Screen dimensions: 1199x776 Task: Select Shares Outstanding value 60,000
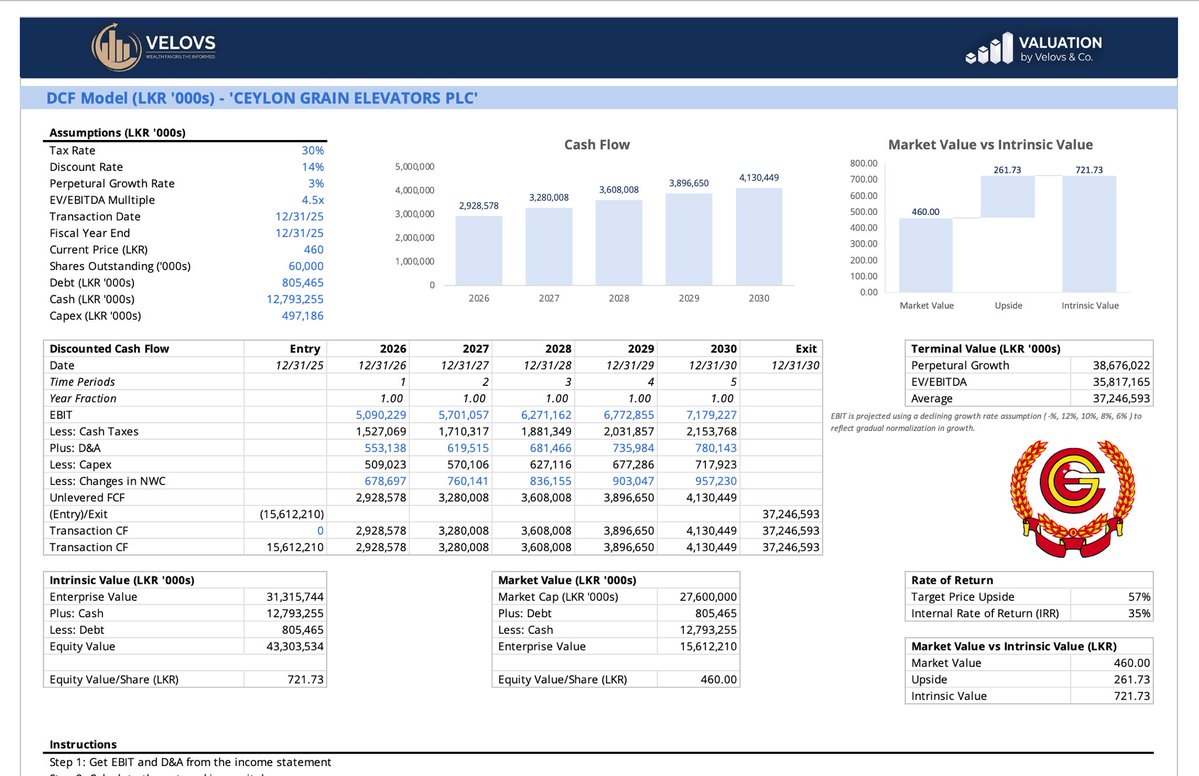pyautogui.click(x=306, y=266)
